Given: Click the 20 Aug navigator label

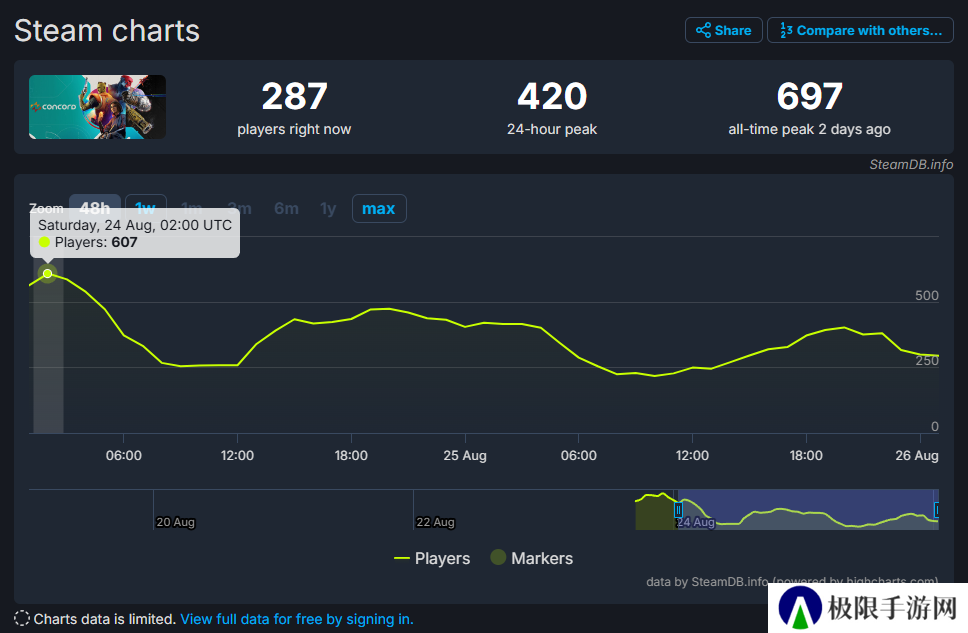Looking at the screenshot, I should [175, 522].
